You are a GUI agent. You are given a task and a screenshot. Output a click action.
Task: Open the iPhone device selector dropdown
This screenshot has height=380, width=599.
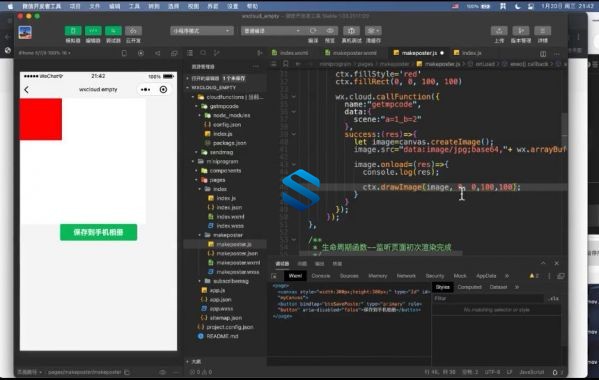[45, 53]
